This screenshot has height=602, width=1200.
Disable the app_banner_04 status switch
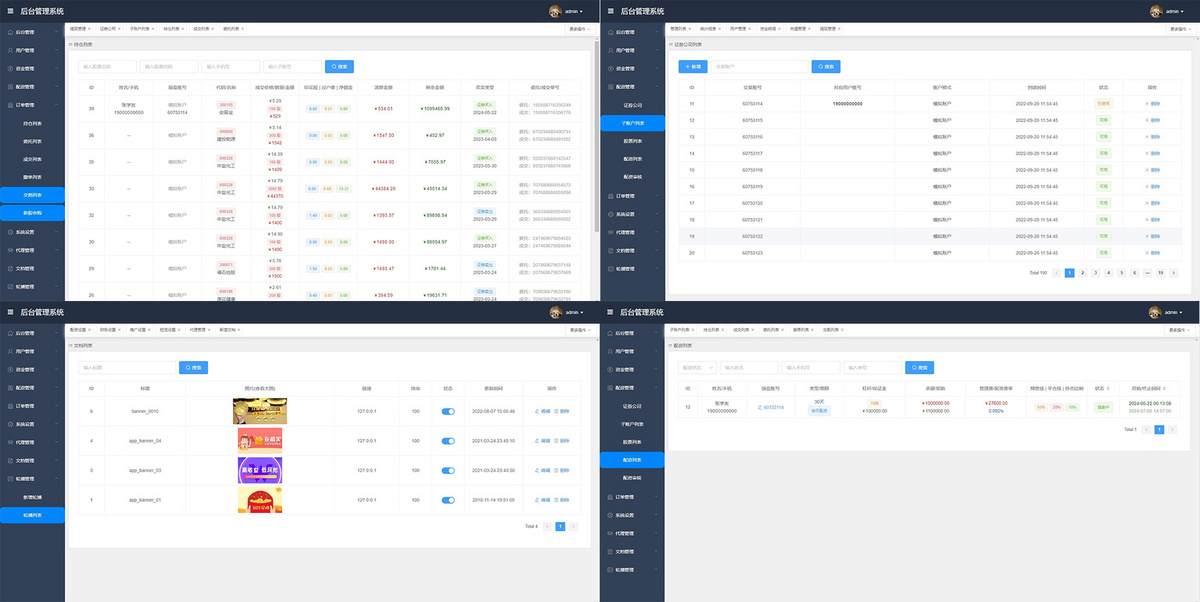[448, 440]
